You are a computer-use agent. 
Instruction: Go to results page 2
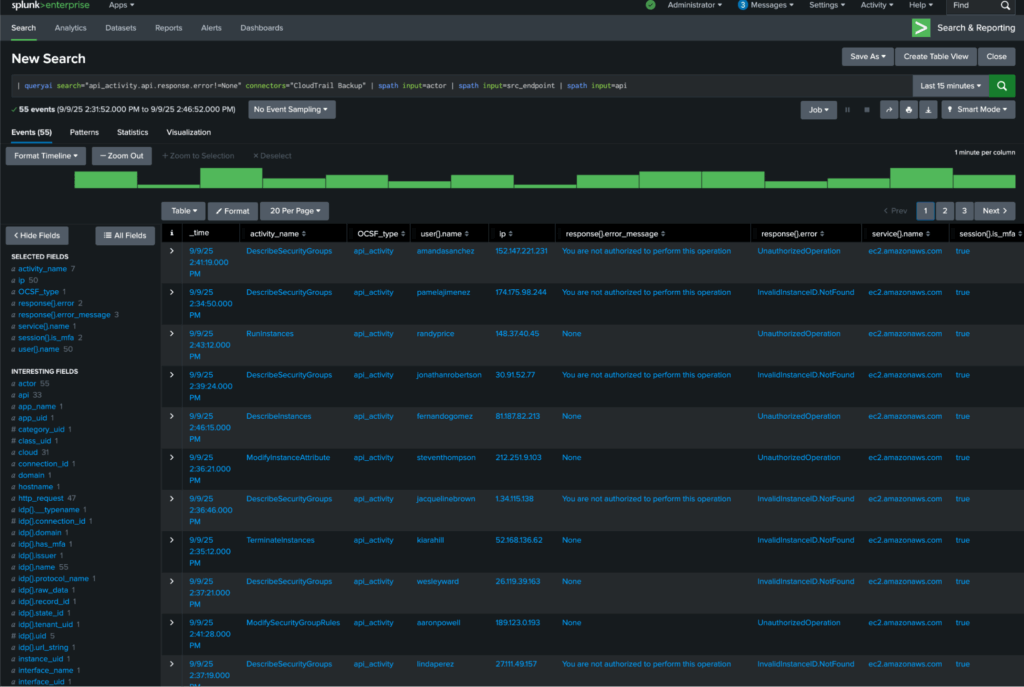tap(944, 211)
